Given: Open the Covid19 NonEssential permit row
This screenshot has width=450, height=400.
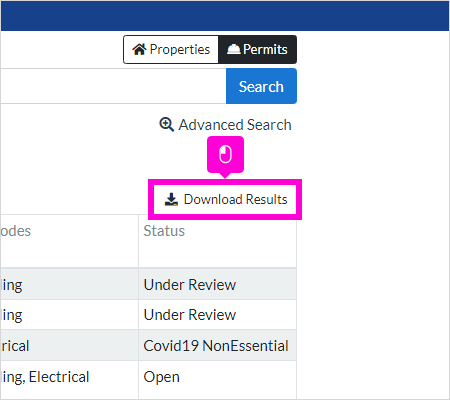Looking at the screenshot, I should tap(148, 345).
